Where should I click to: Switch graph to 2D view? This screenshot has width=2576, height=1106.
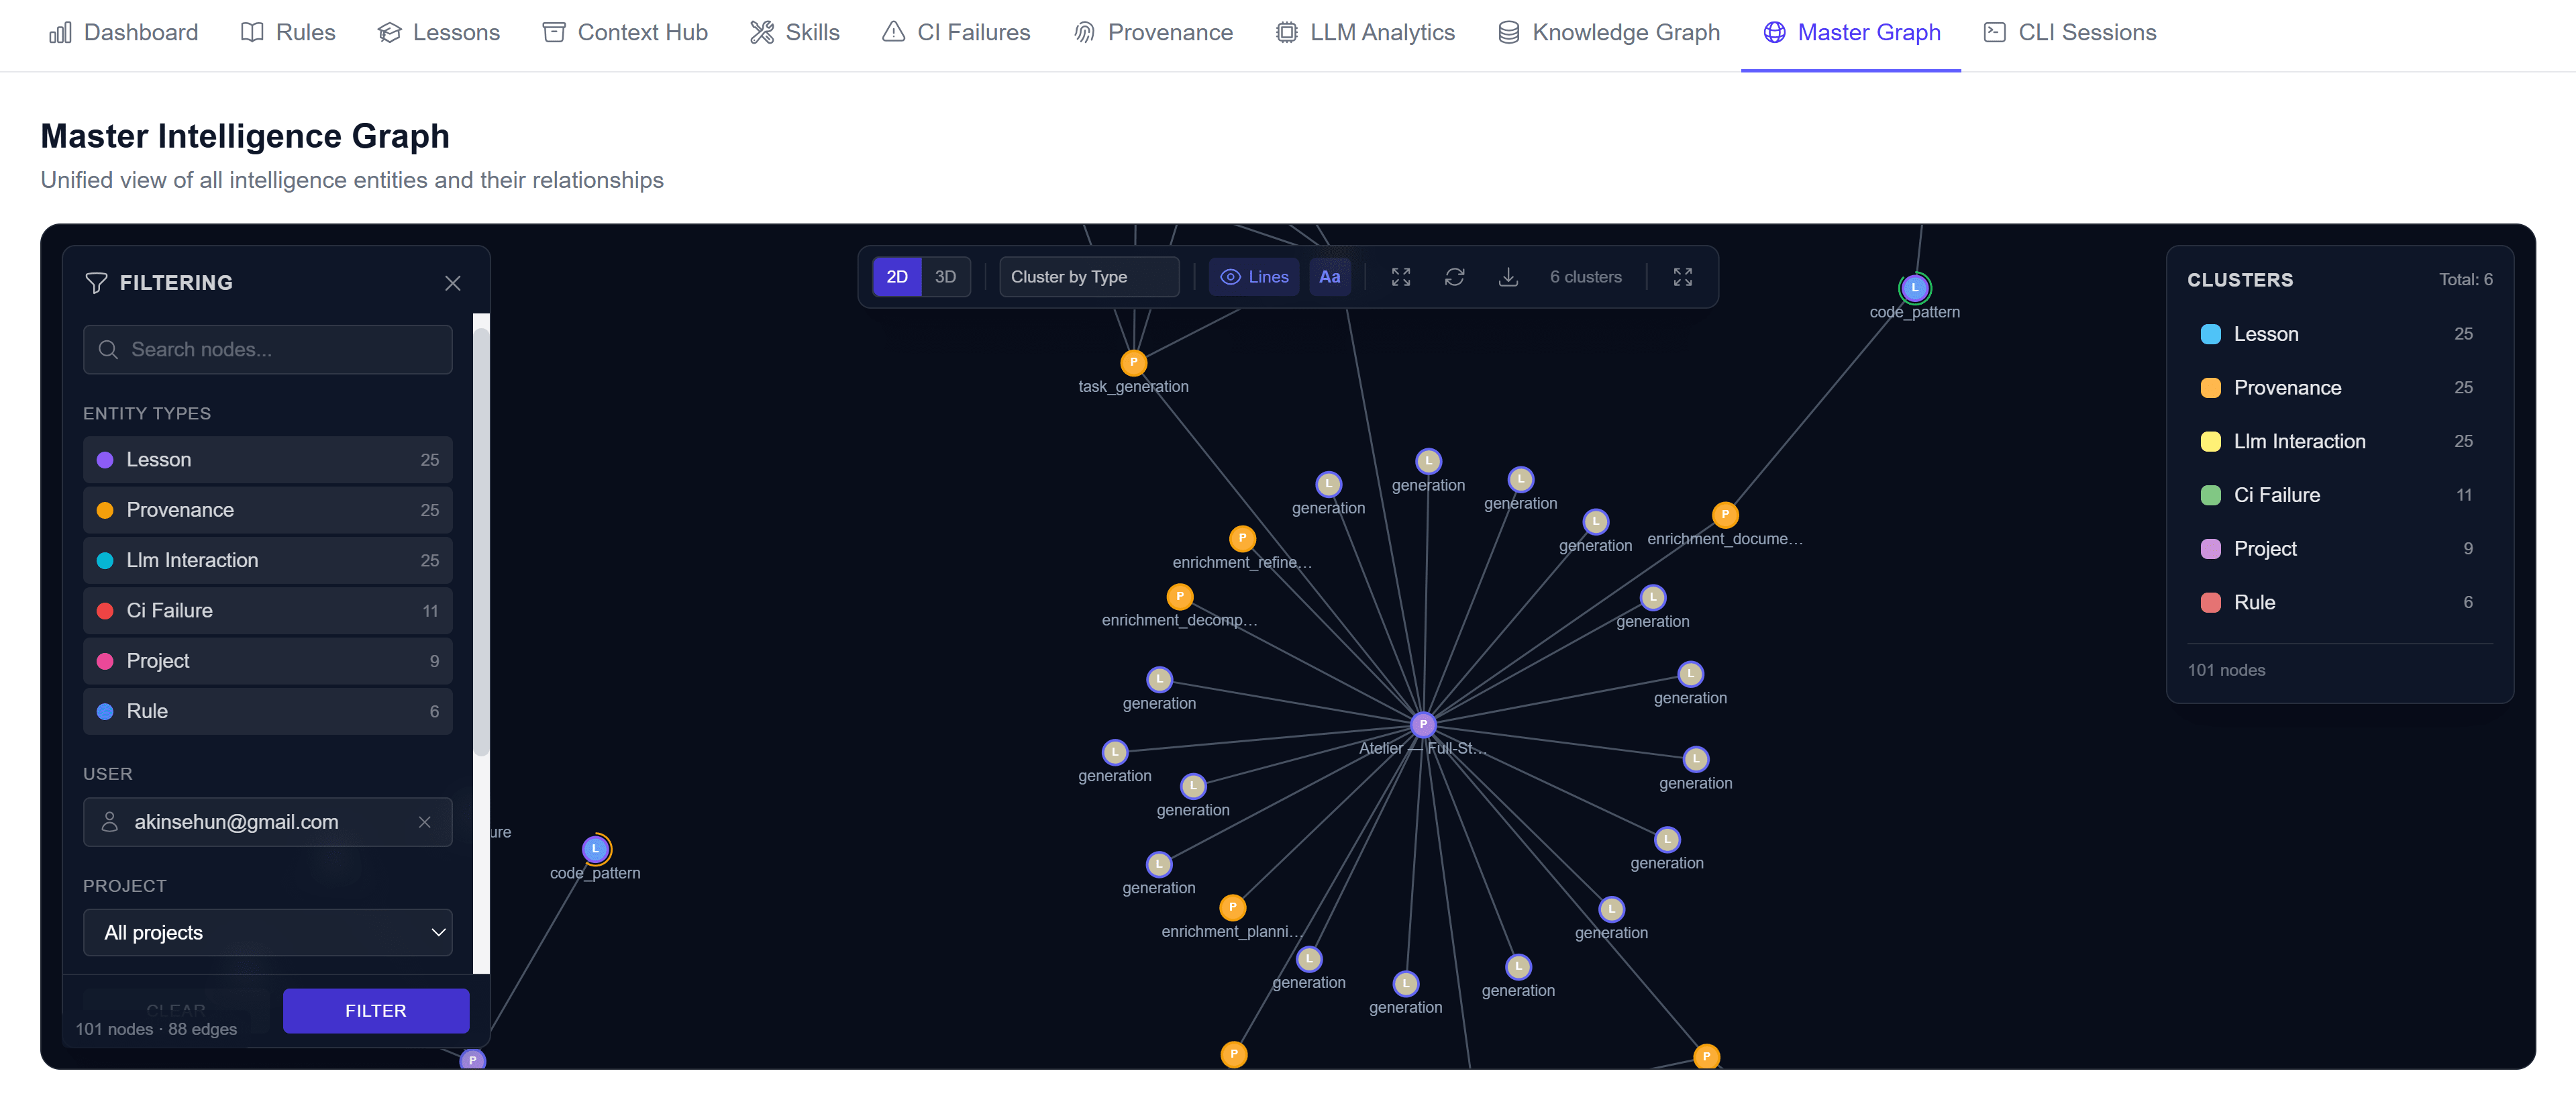897,277
